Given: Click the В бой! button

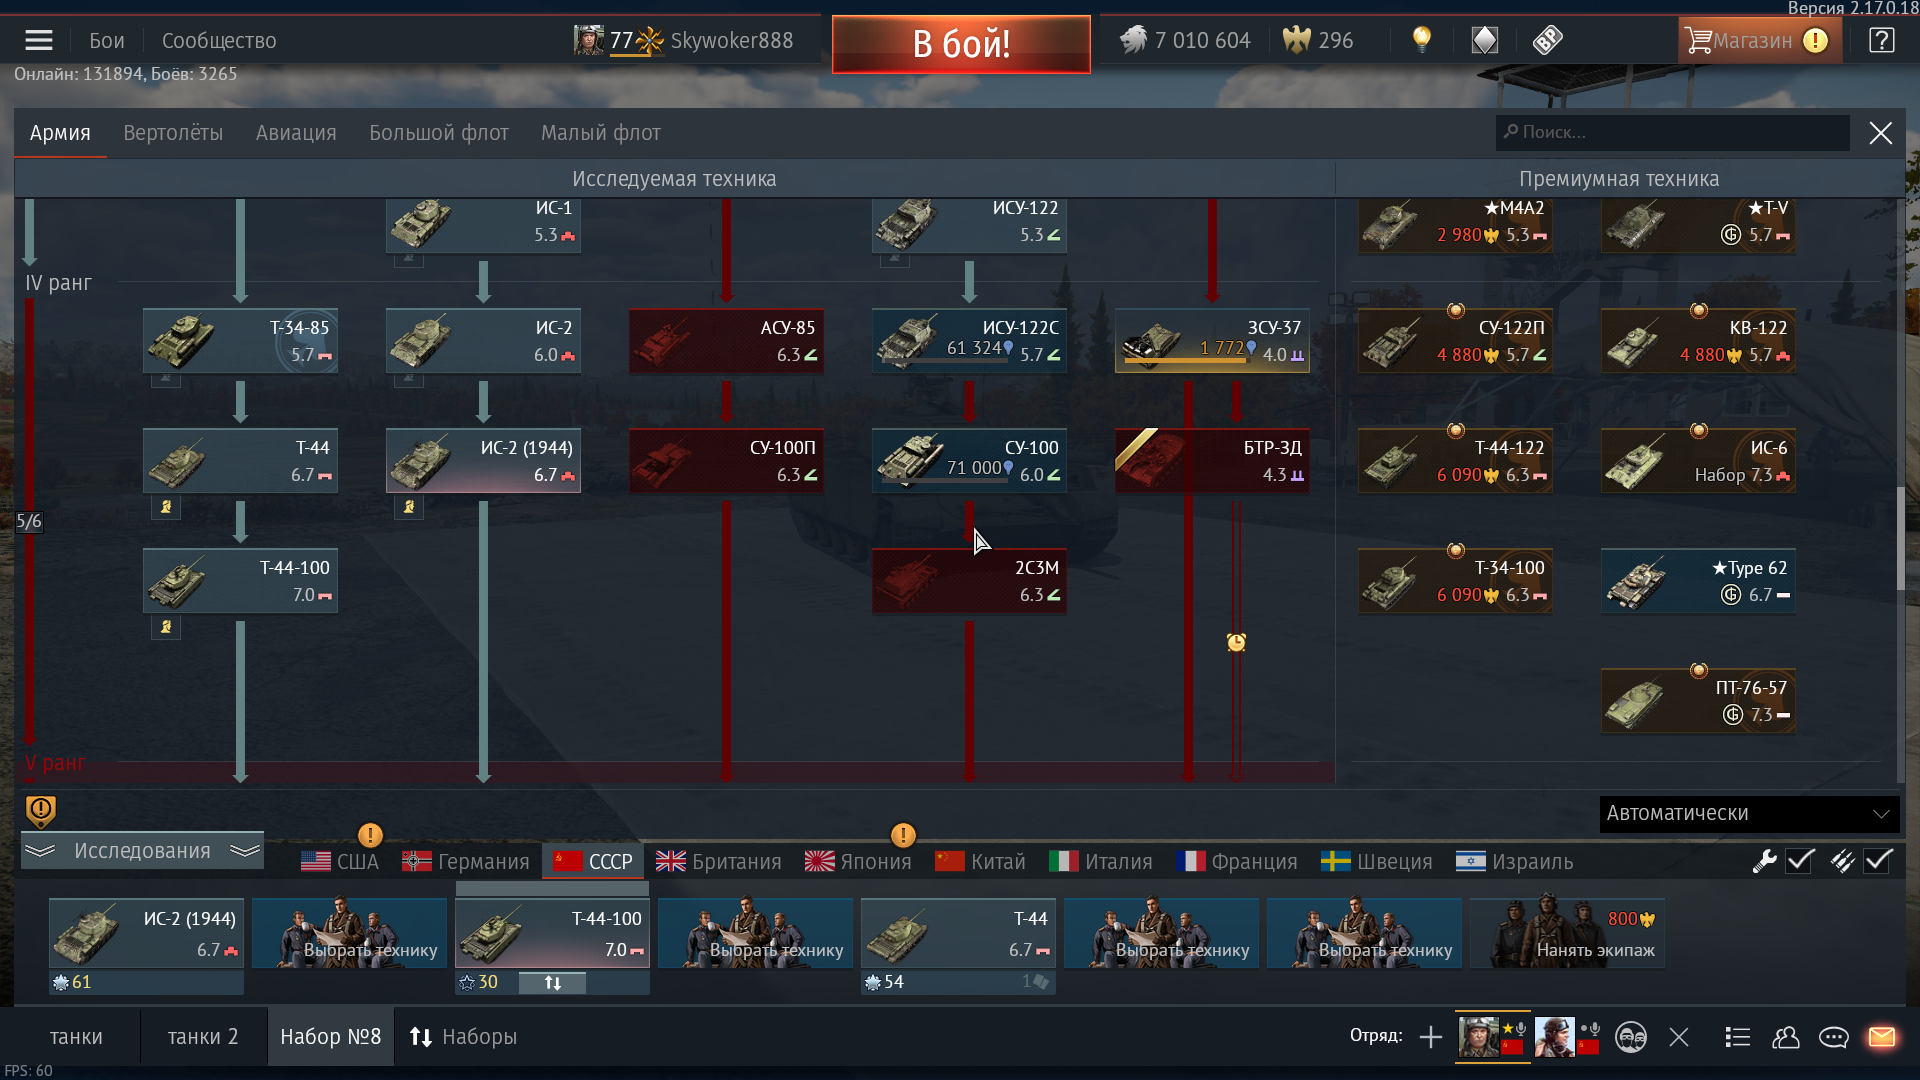Looking at the screenshot, I should [961, 44].
